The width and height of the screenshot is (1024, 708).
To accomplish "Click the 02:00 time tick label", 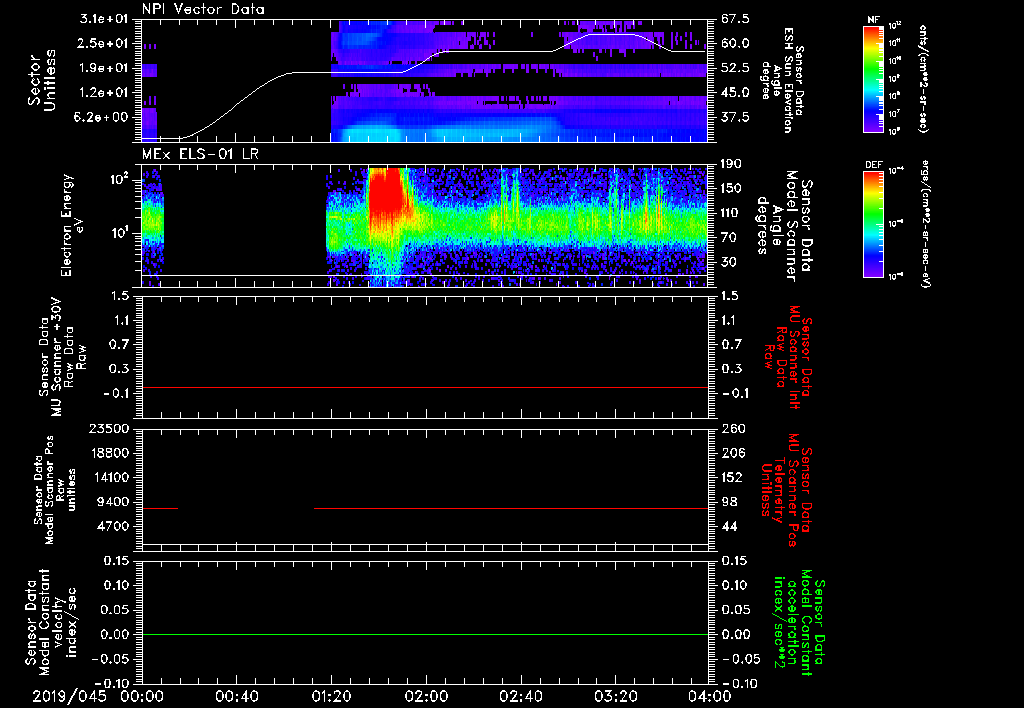I will point(426,696).
